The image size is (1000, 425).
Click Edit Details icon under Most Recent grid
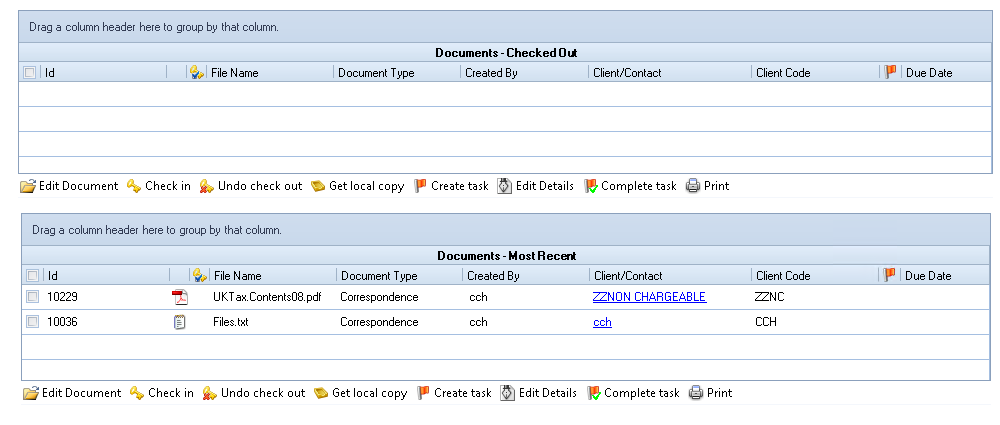[508, 393]
